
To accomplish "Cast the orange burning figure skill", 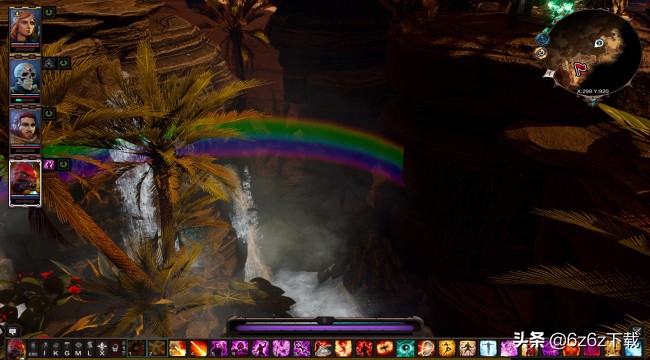I will click(343, 348).
